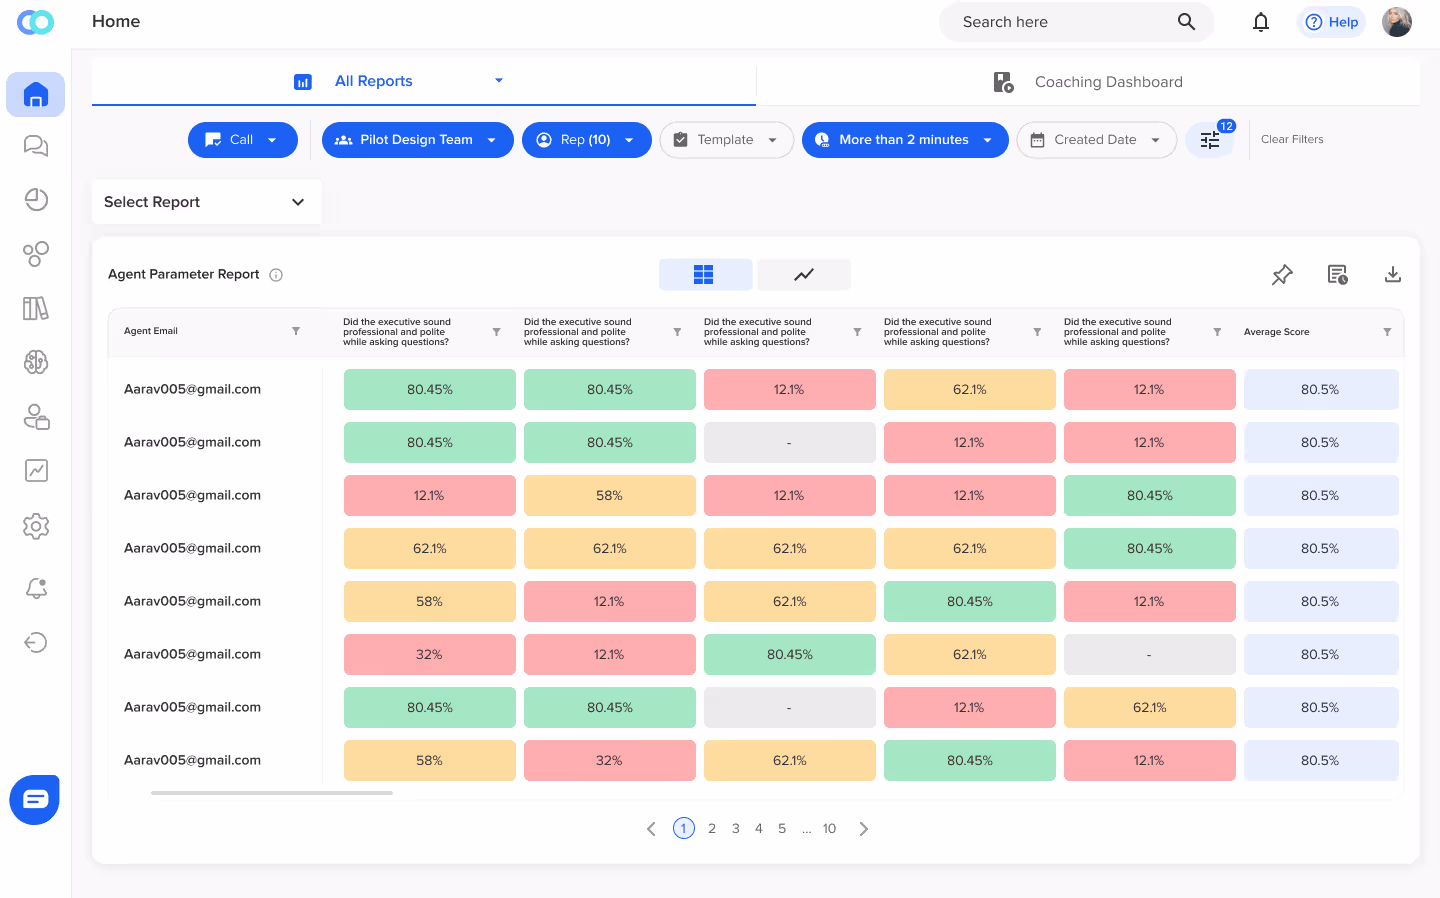Open the Created Date dropdown
Image resolution: width=1440 pixels, height=898 pixels.
[1097, 140]
